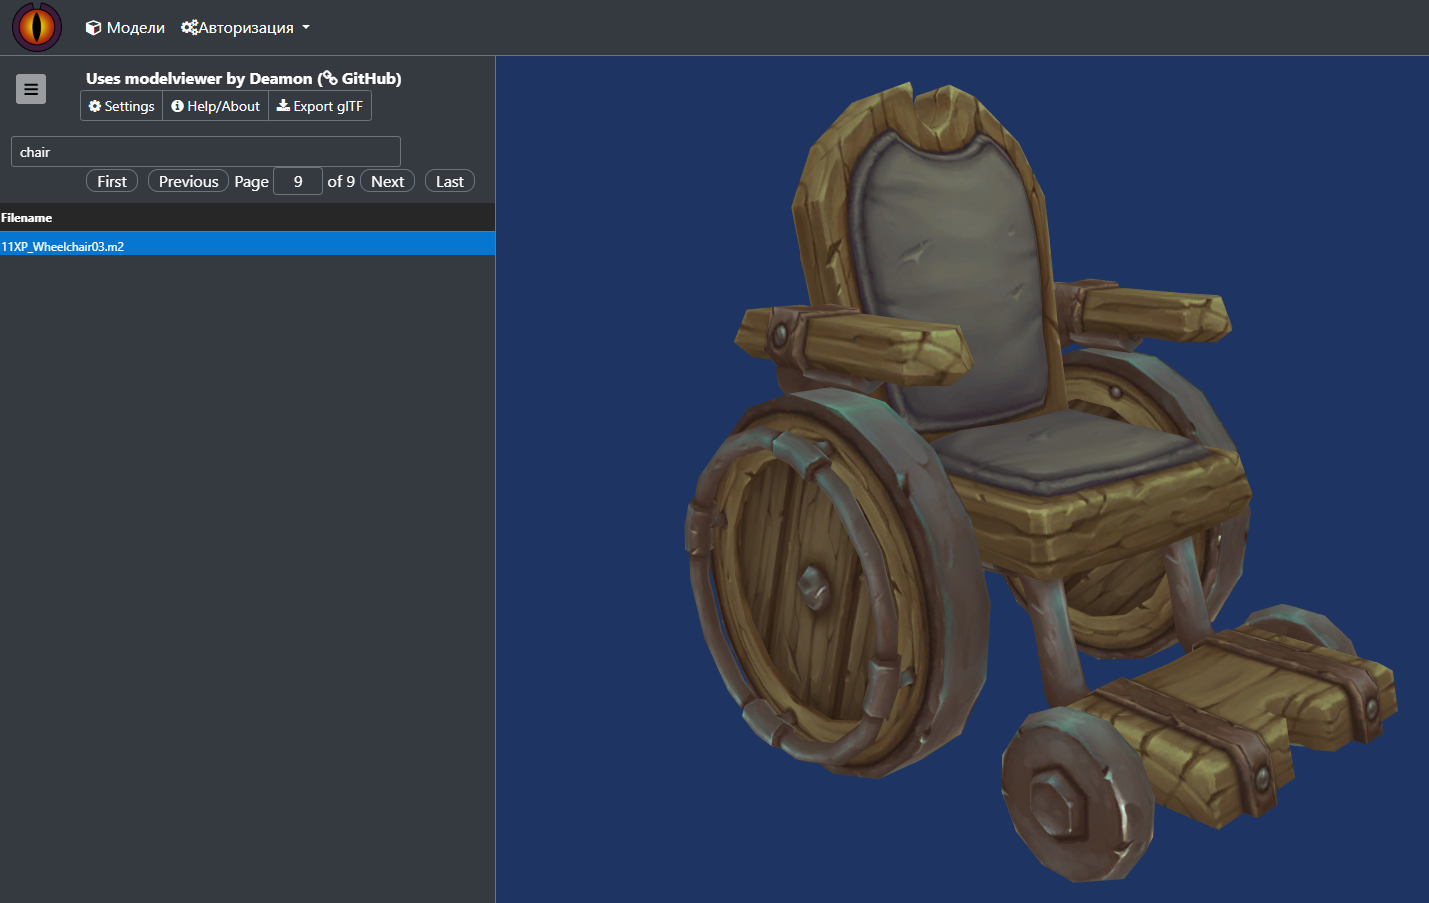The height and width of the screenshot is (903, 1429).
Task: Toggle the sidebar with the hamburger button
Action: pyautogui.click(x=31, y=89)
